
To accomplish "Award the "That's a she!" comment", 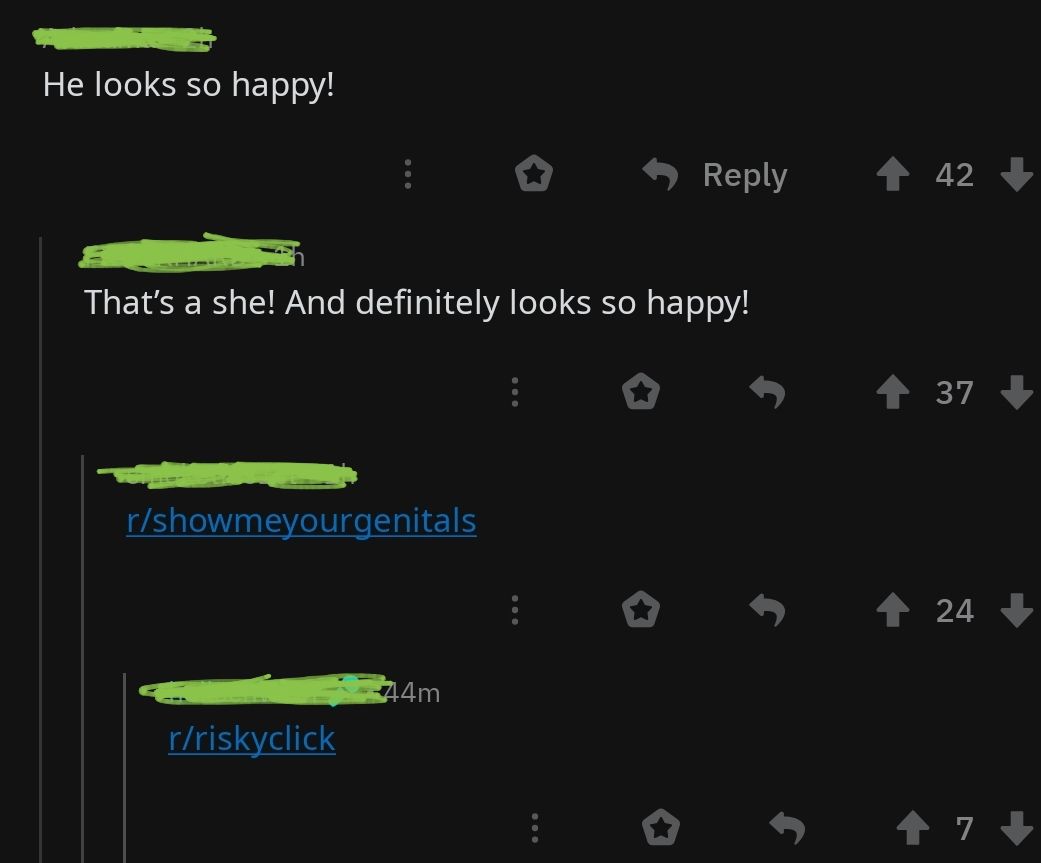I will pyautogui.click(x=641, y=391).
